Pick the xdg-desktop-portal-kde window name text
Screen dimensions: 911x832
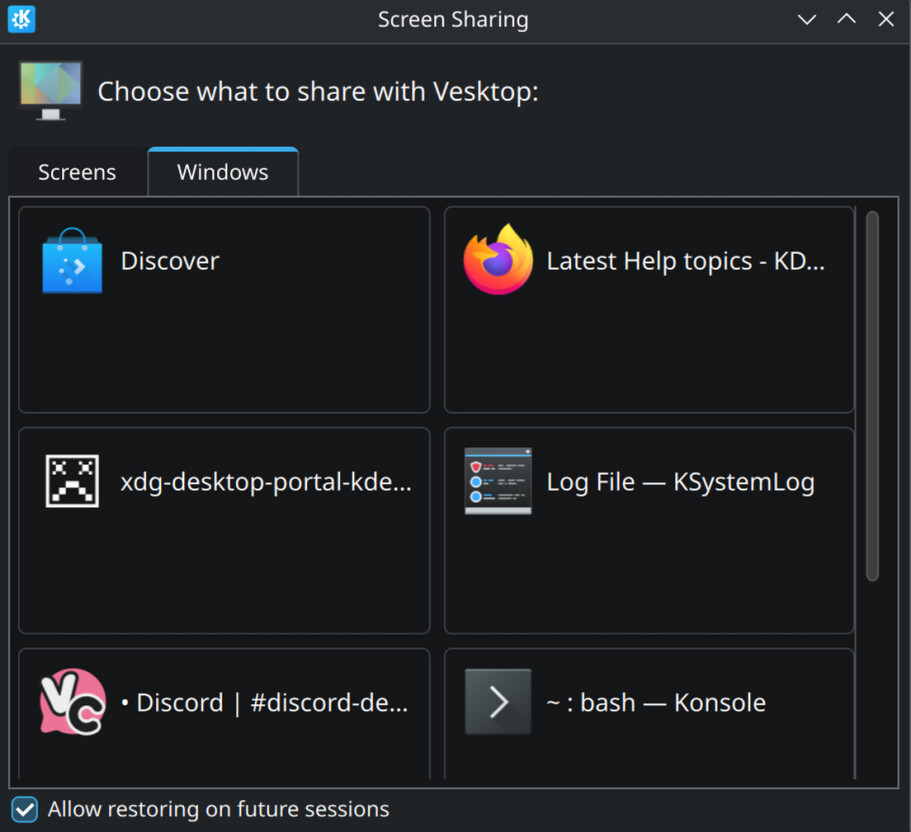(266, 482)
